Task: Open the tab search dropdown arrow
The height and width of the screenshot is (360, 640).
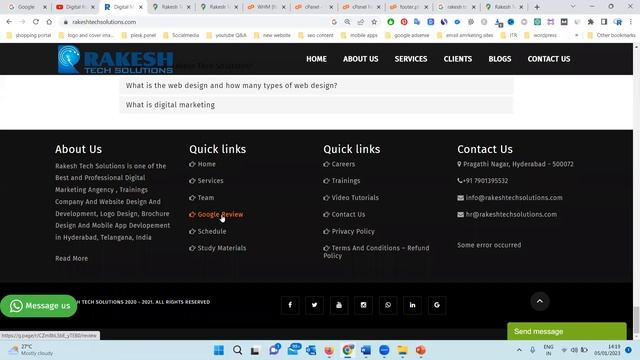Action: (572, 7)
